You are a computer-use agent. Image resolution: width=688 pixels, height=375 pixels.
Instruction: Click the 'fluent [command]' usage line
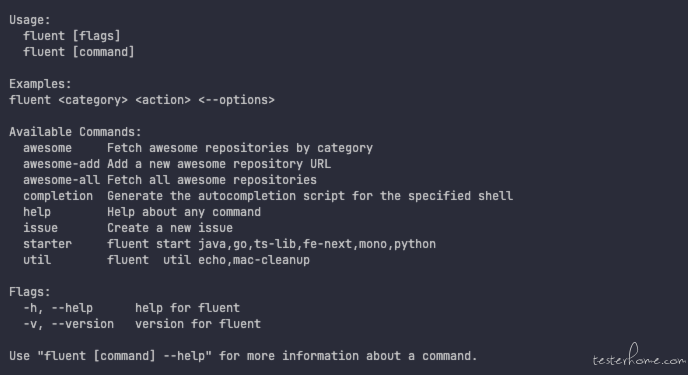[79, 52]
